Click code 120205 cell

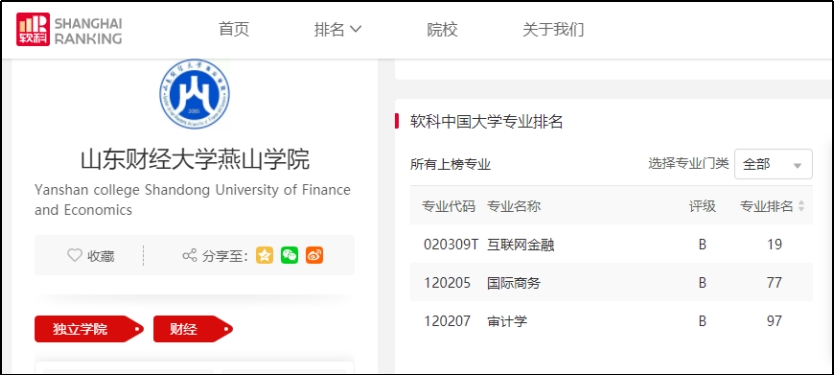pos(447,283)
